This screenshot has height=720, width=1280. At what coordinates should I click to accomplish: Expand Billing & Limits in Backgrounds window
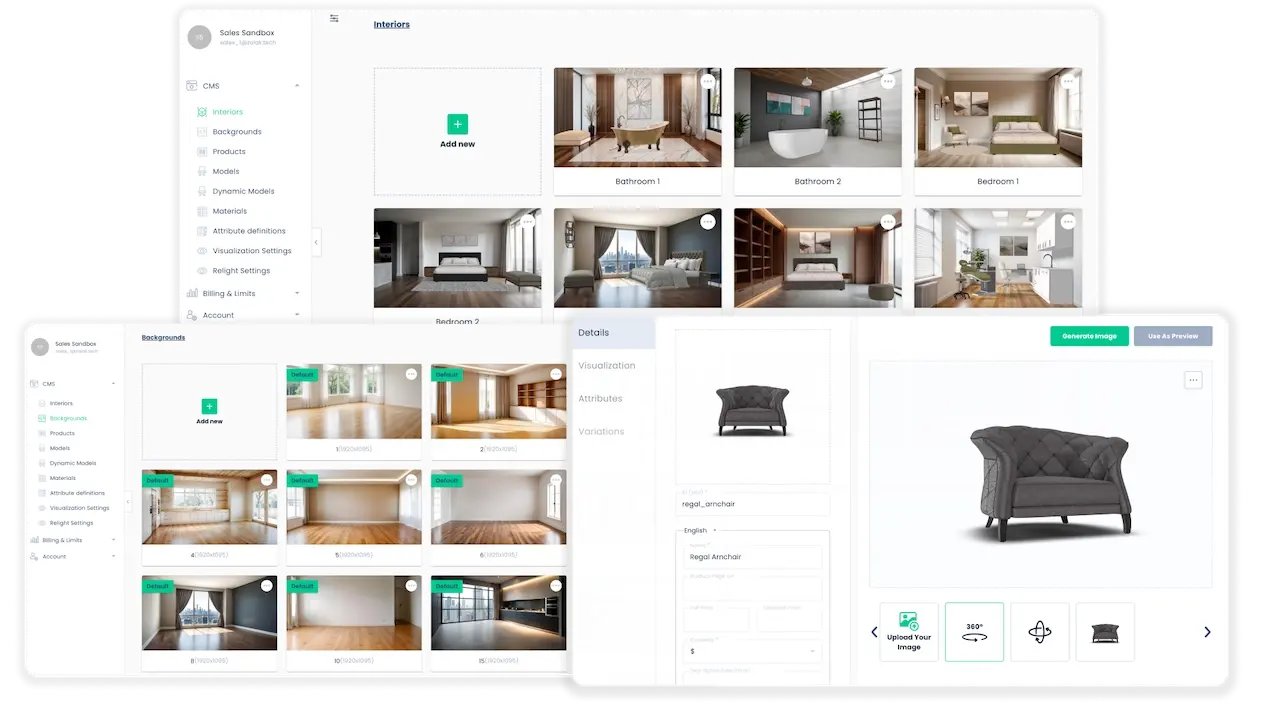click(113, 540)
